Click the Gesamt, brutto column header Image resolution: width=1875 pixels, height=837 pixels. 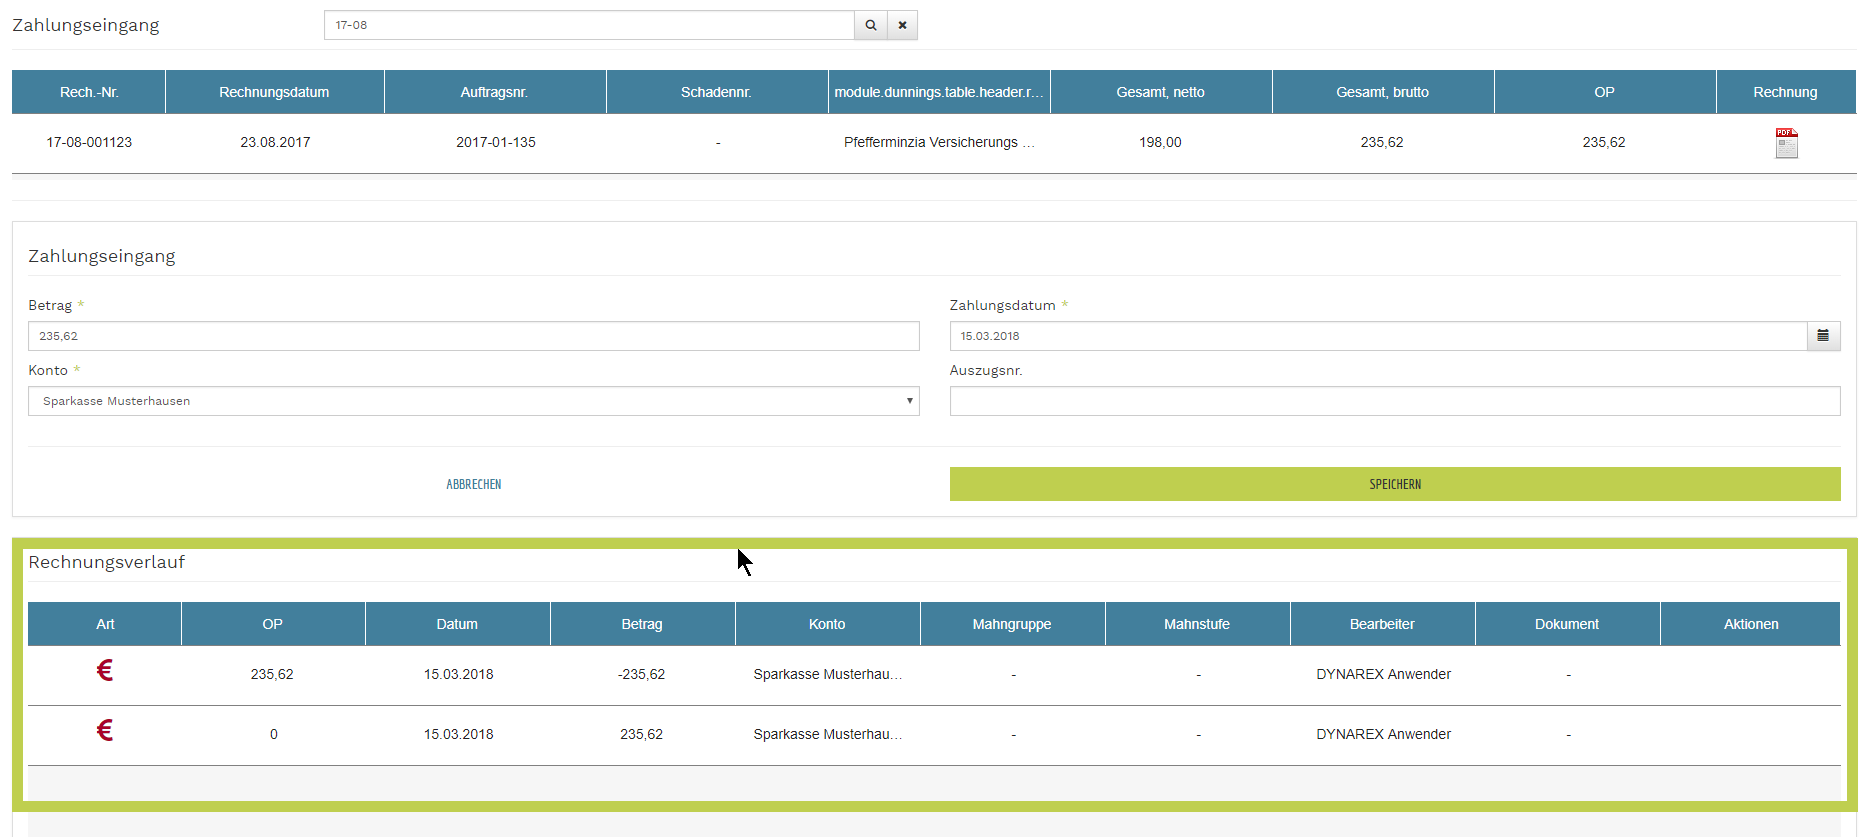tap(1382, 92)
